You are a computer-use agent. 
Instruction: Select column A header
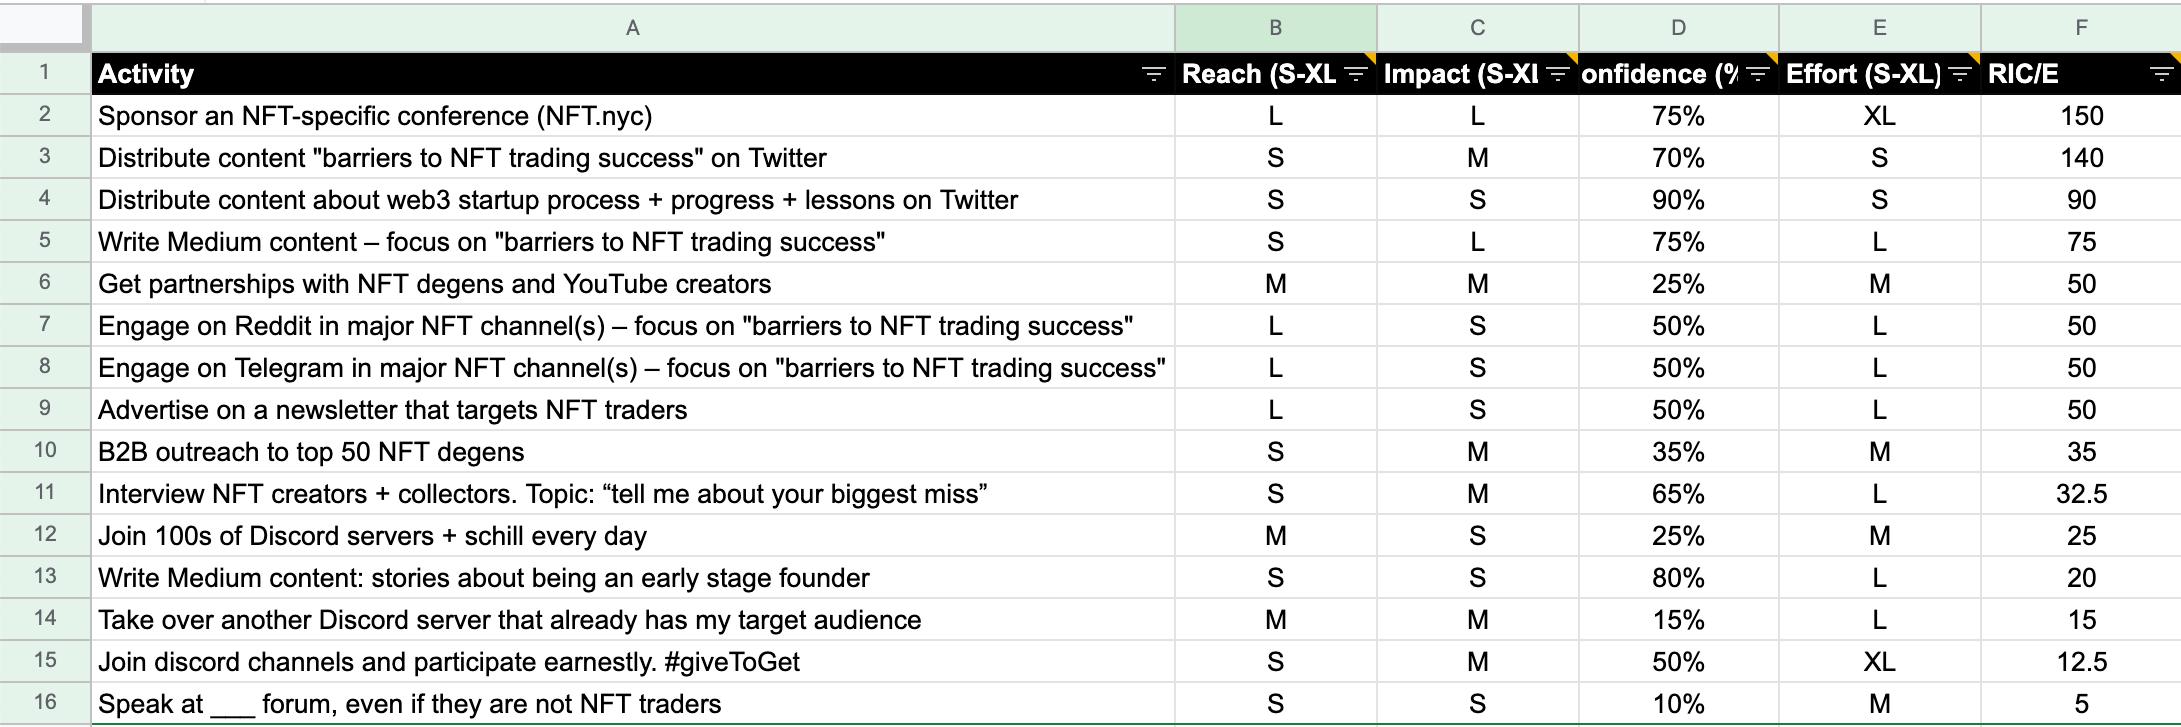[x=632, y=28]
